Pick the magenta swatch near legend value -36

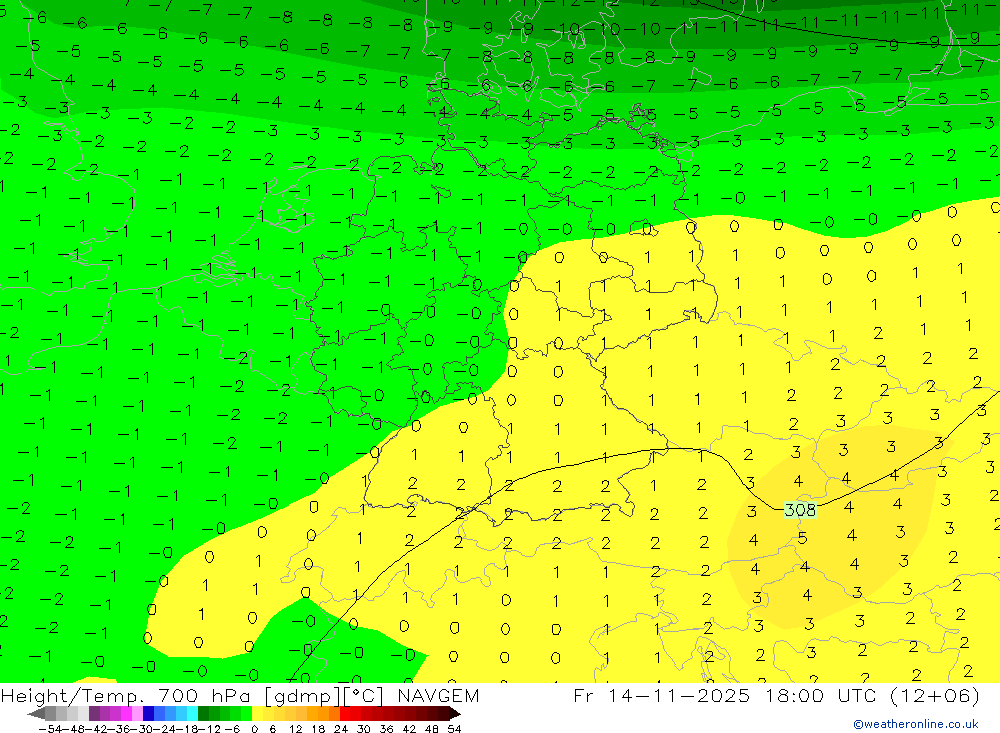[x=126, y=713]
